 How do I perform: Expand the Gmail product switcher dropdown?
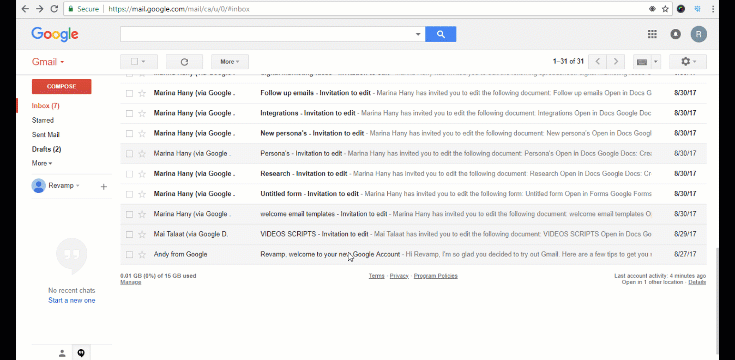(48, 62)
